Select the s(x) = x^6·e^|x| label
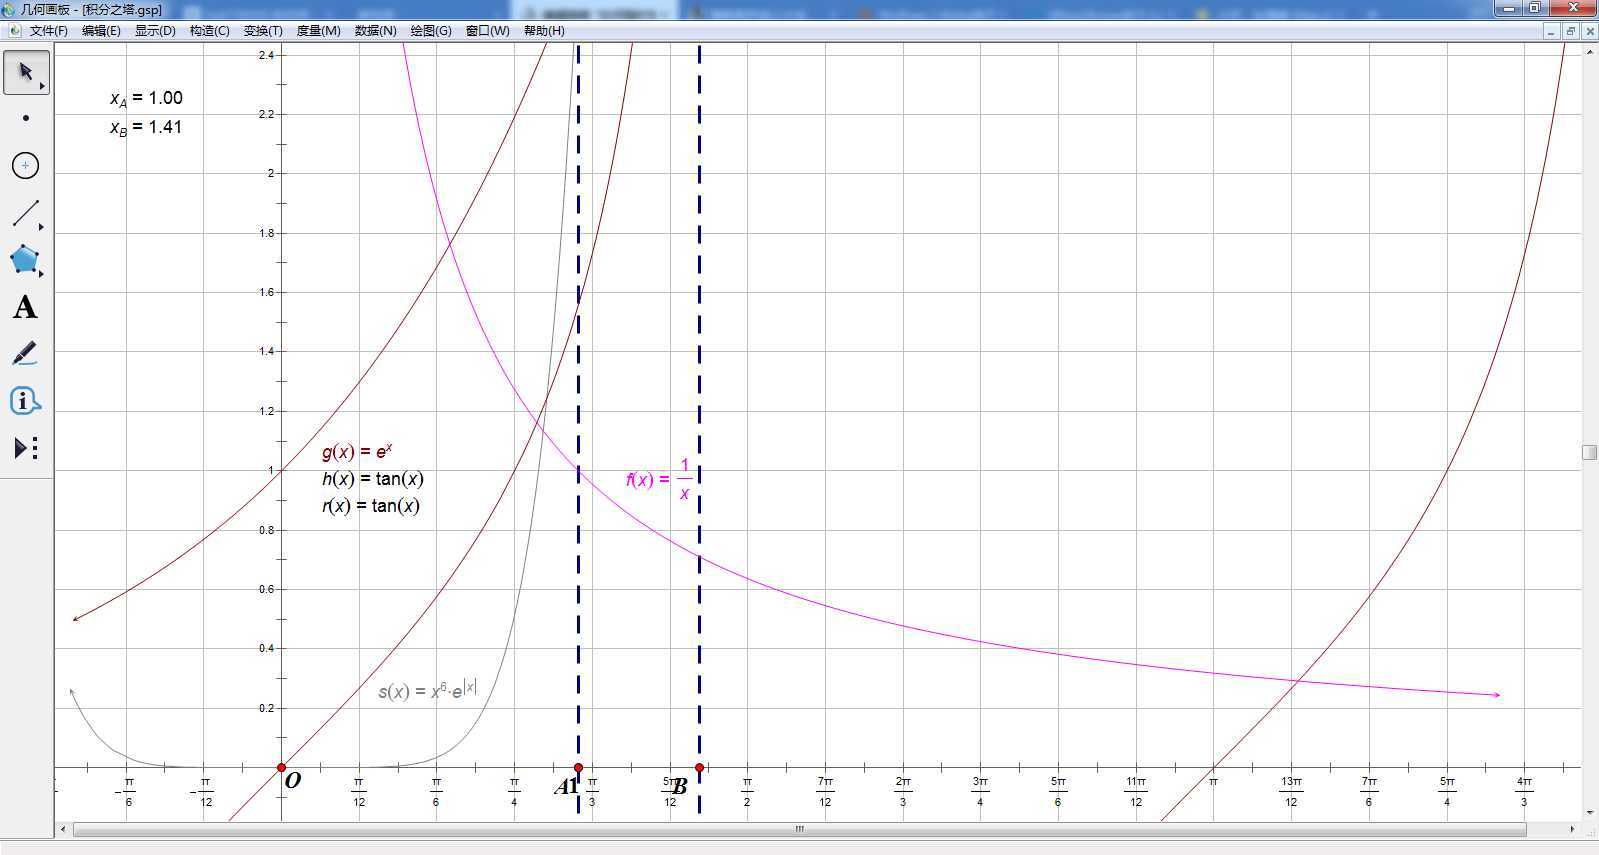 427,690
